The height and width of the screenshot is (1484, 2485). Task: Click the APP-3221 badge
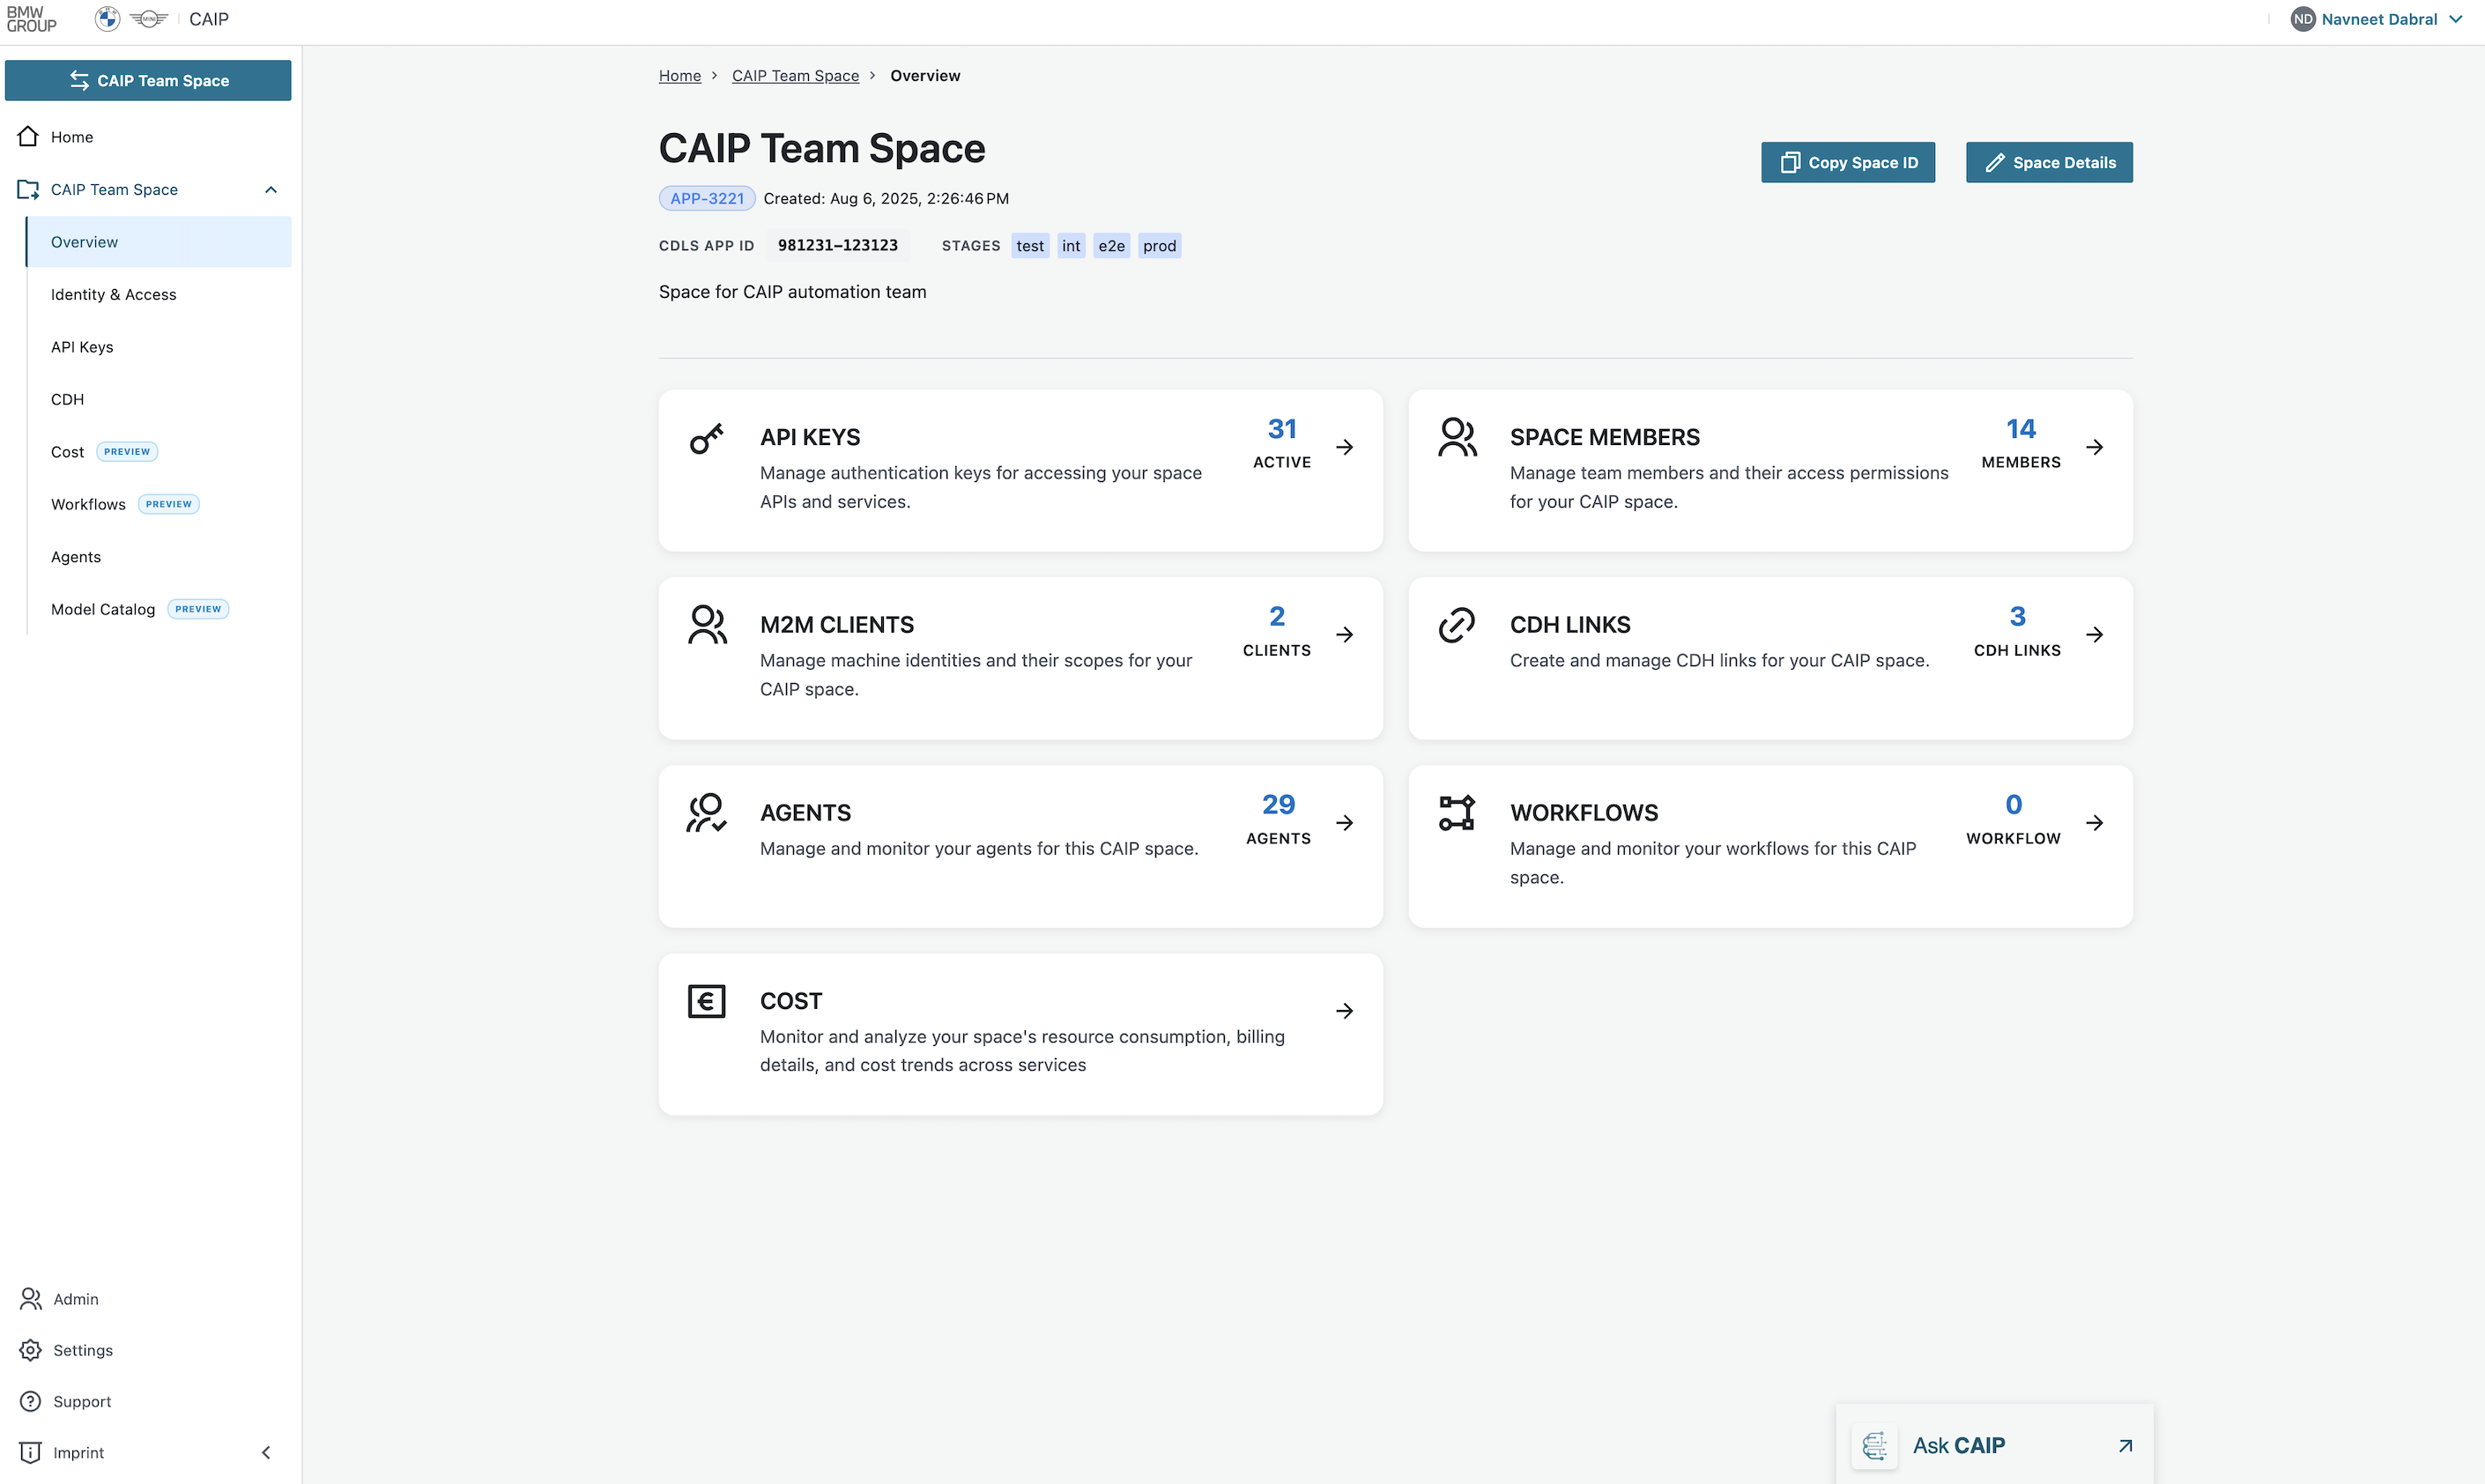point(707,198)
